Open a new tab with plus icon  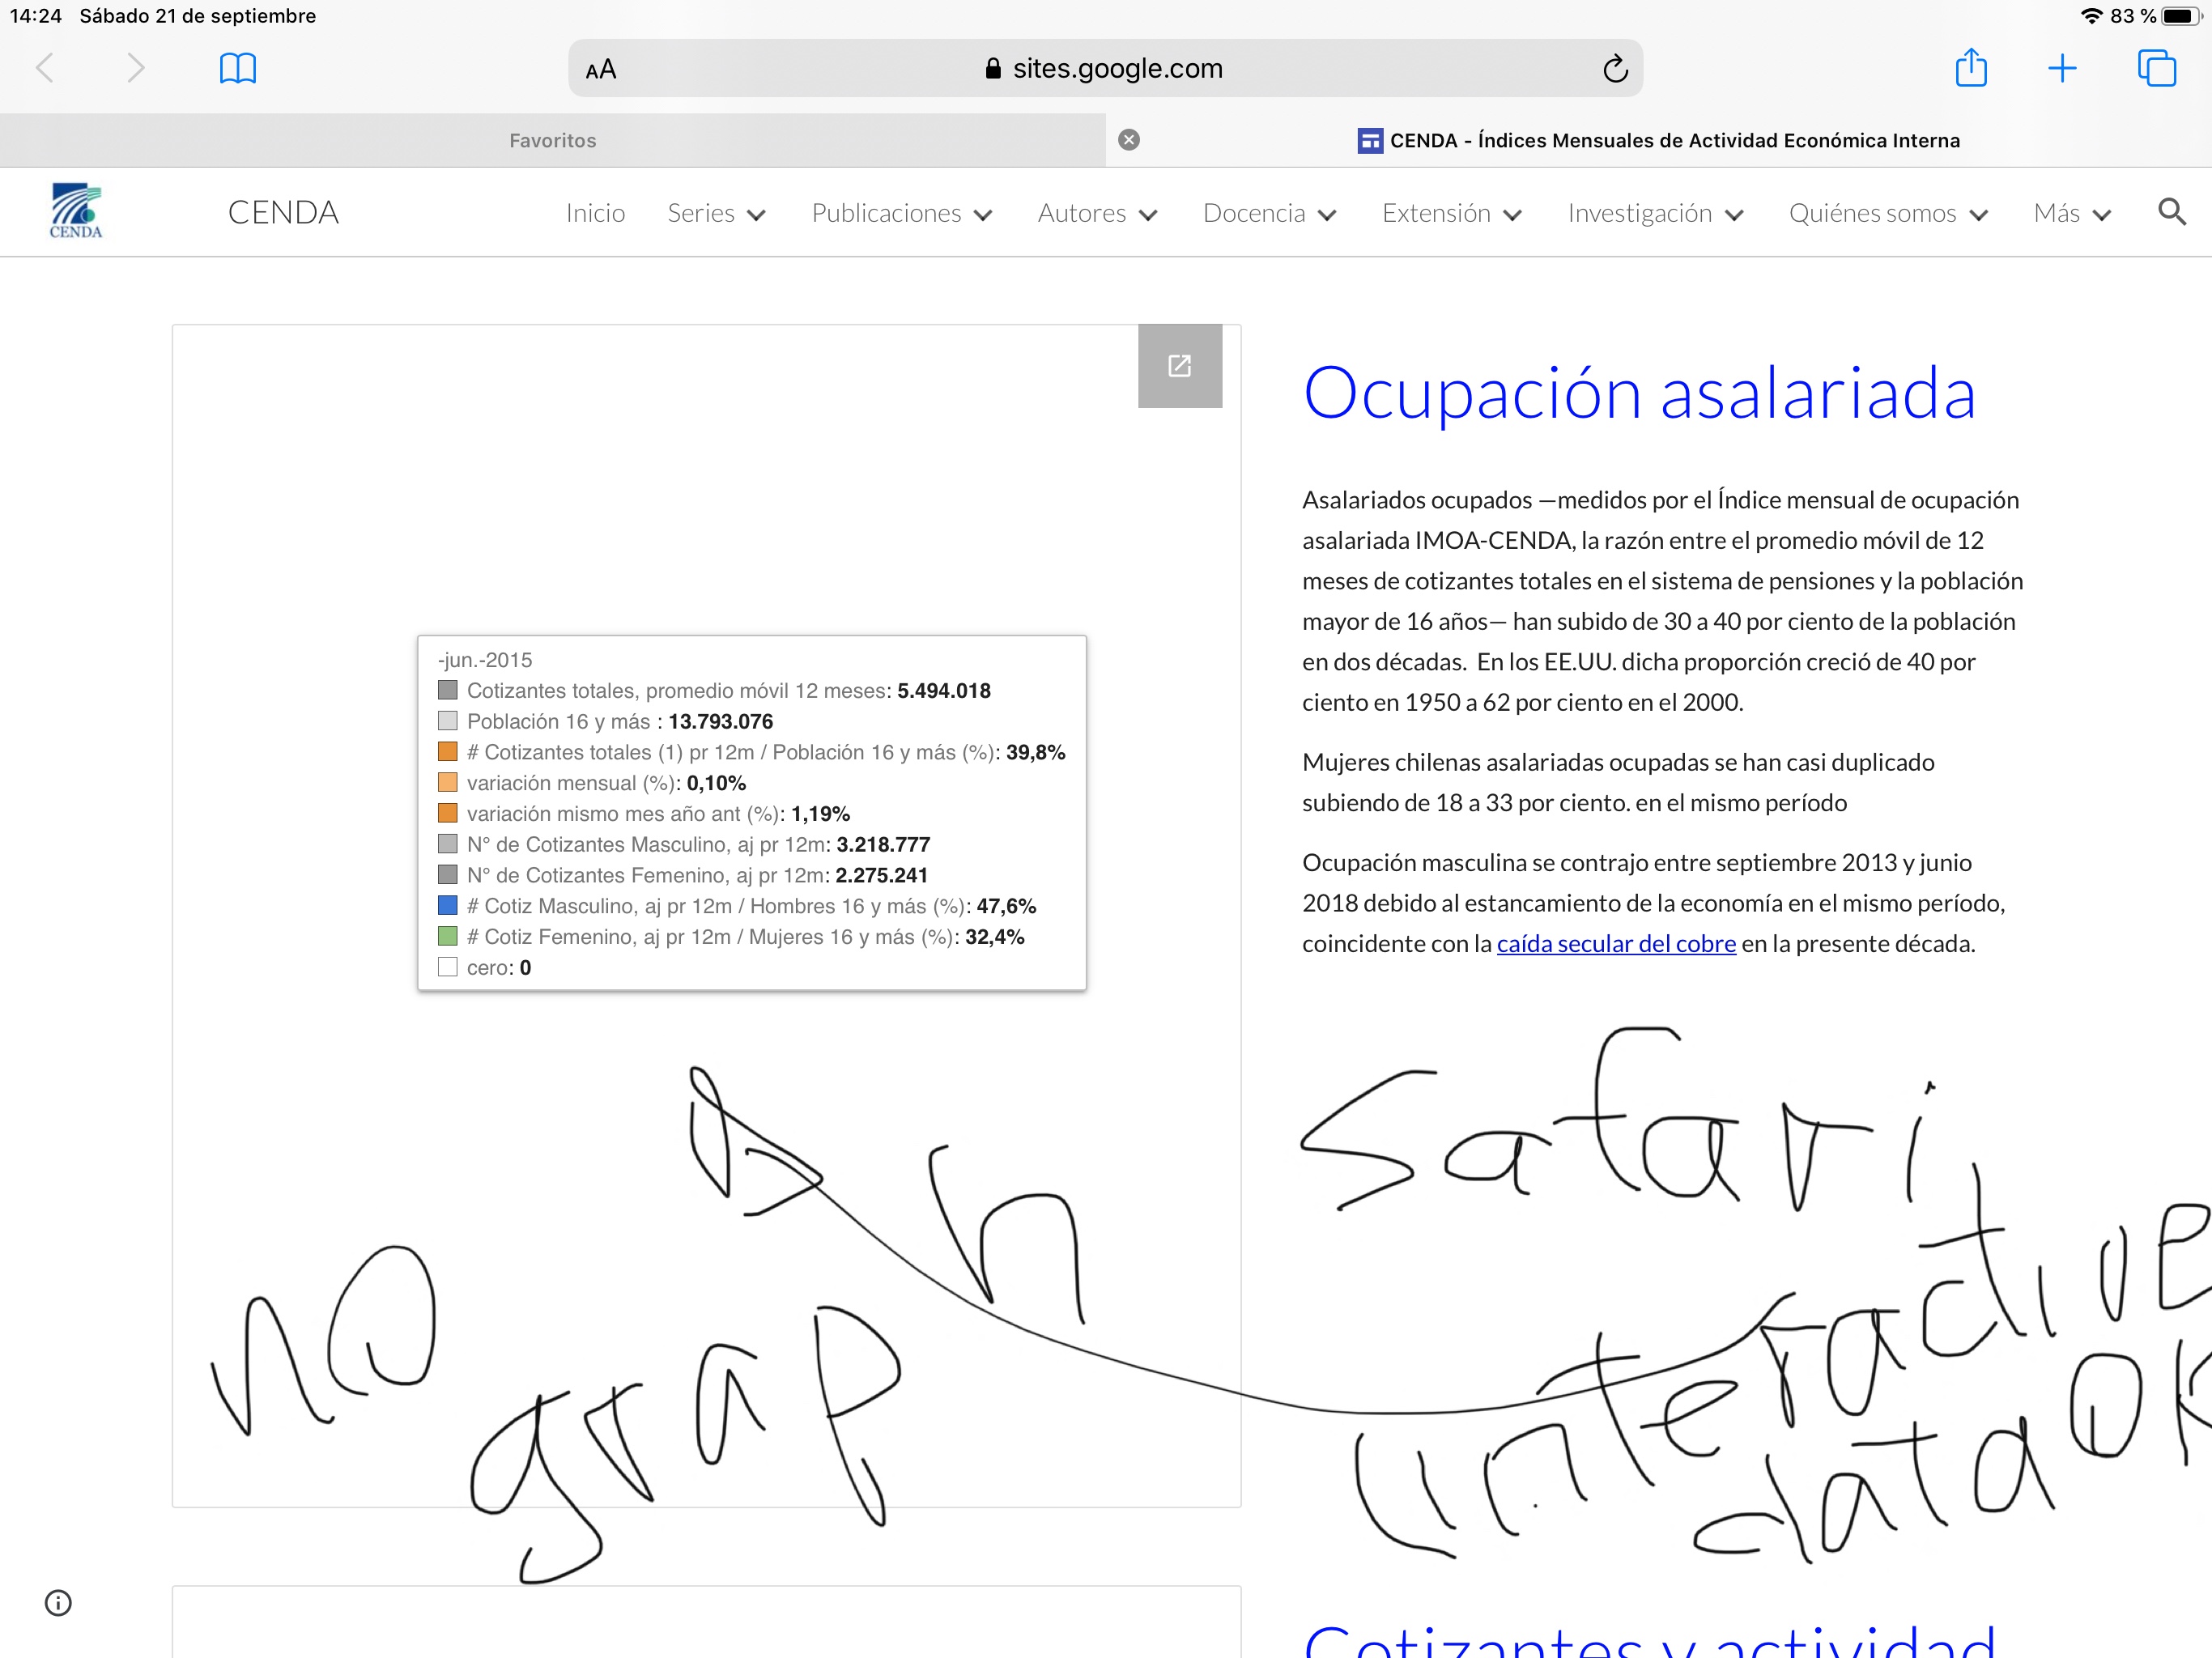coord(2062,68)
